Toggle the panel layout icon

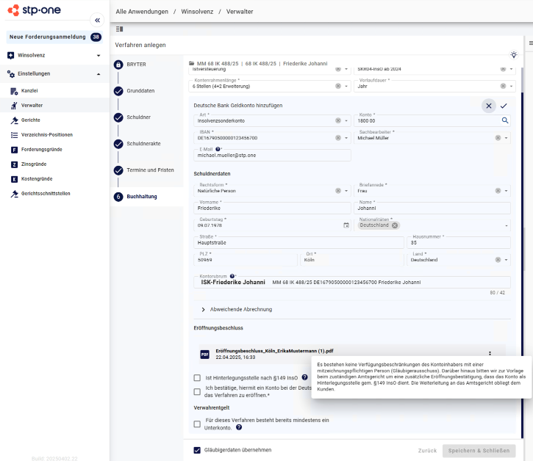tap(119, 29)
